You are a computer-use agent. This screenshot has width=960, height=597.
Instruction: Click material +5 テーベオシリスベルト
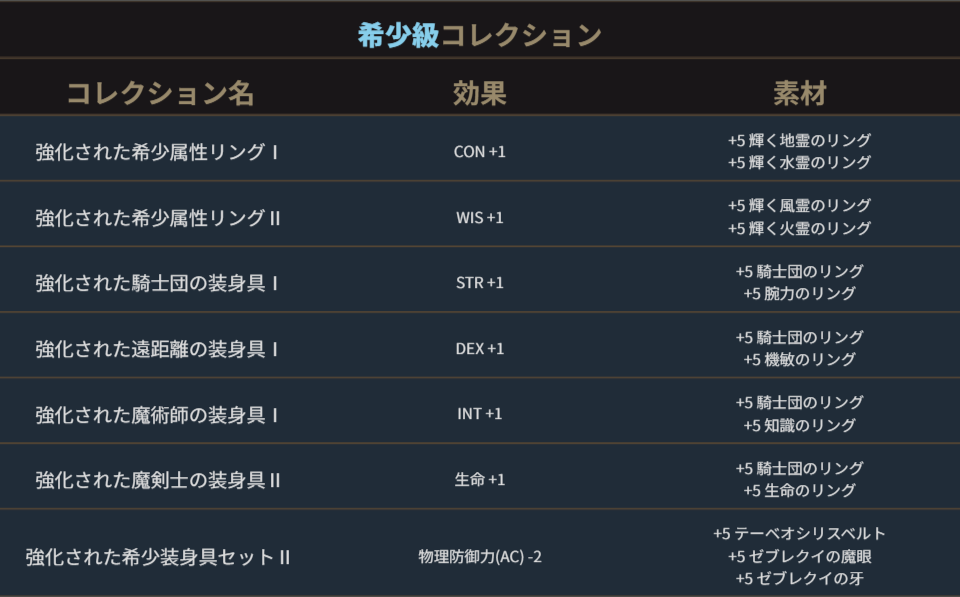point(799,534)
